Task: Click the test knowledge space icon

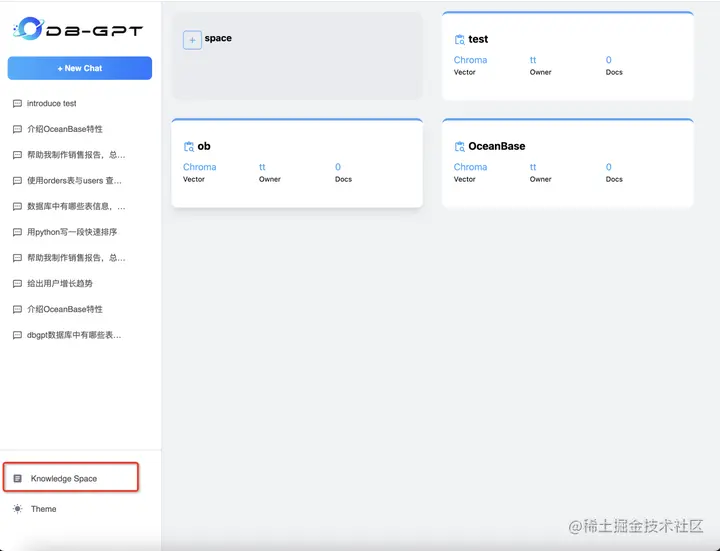Action: click(x=459, y=39)
